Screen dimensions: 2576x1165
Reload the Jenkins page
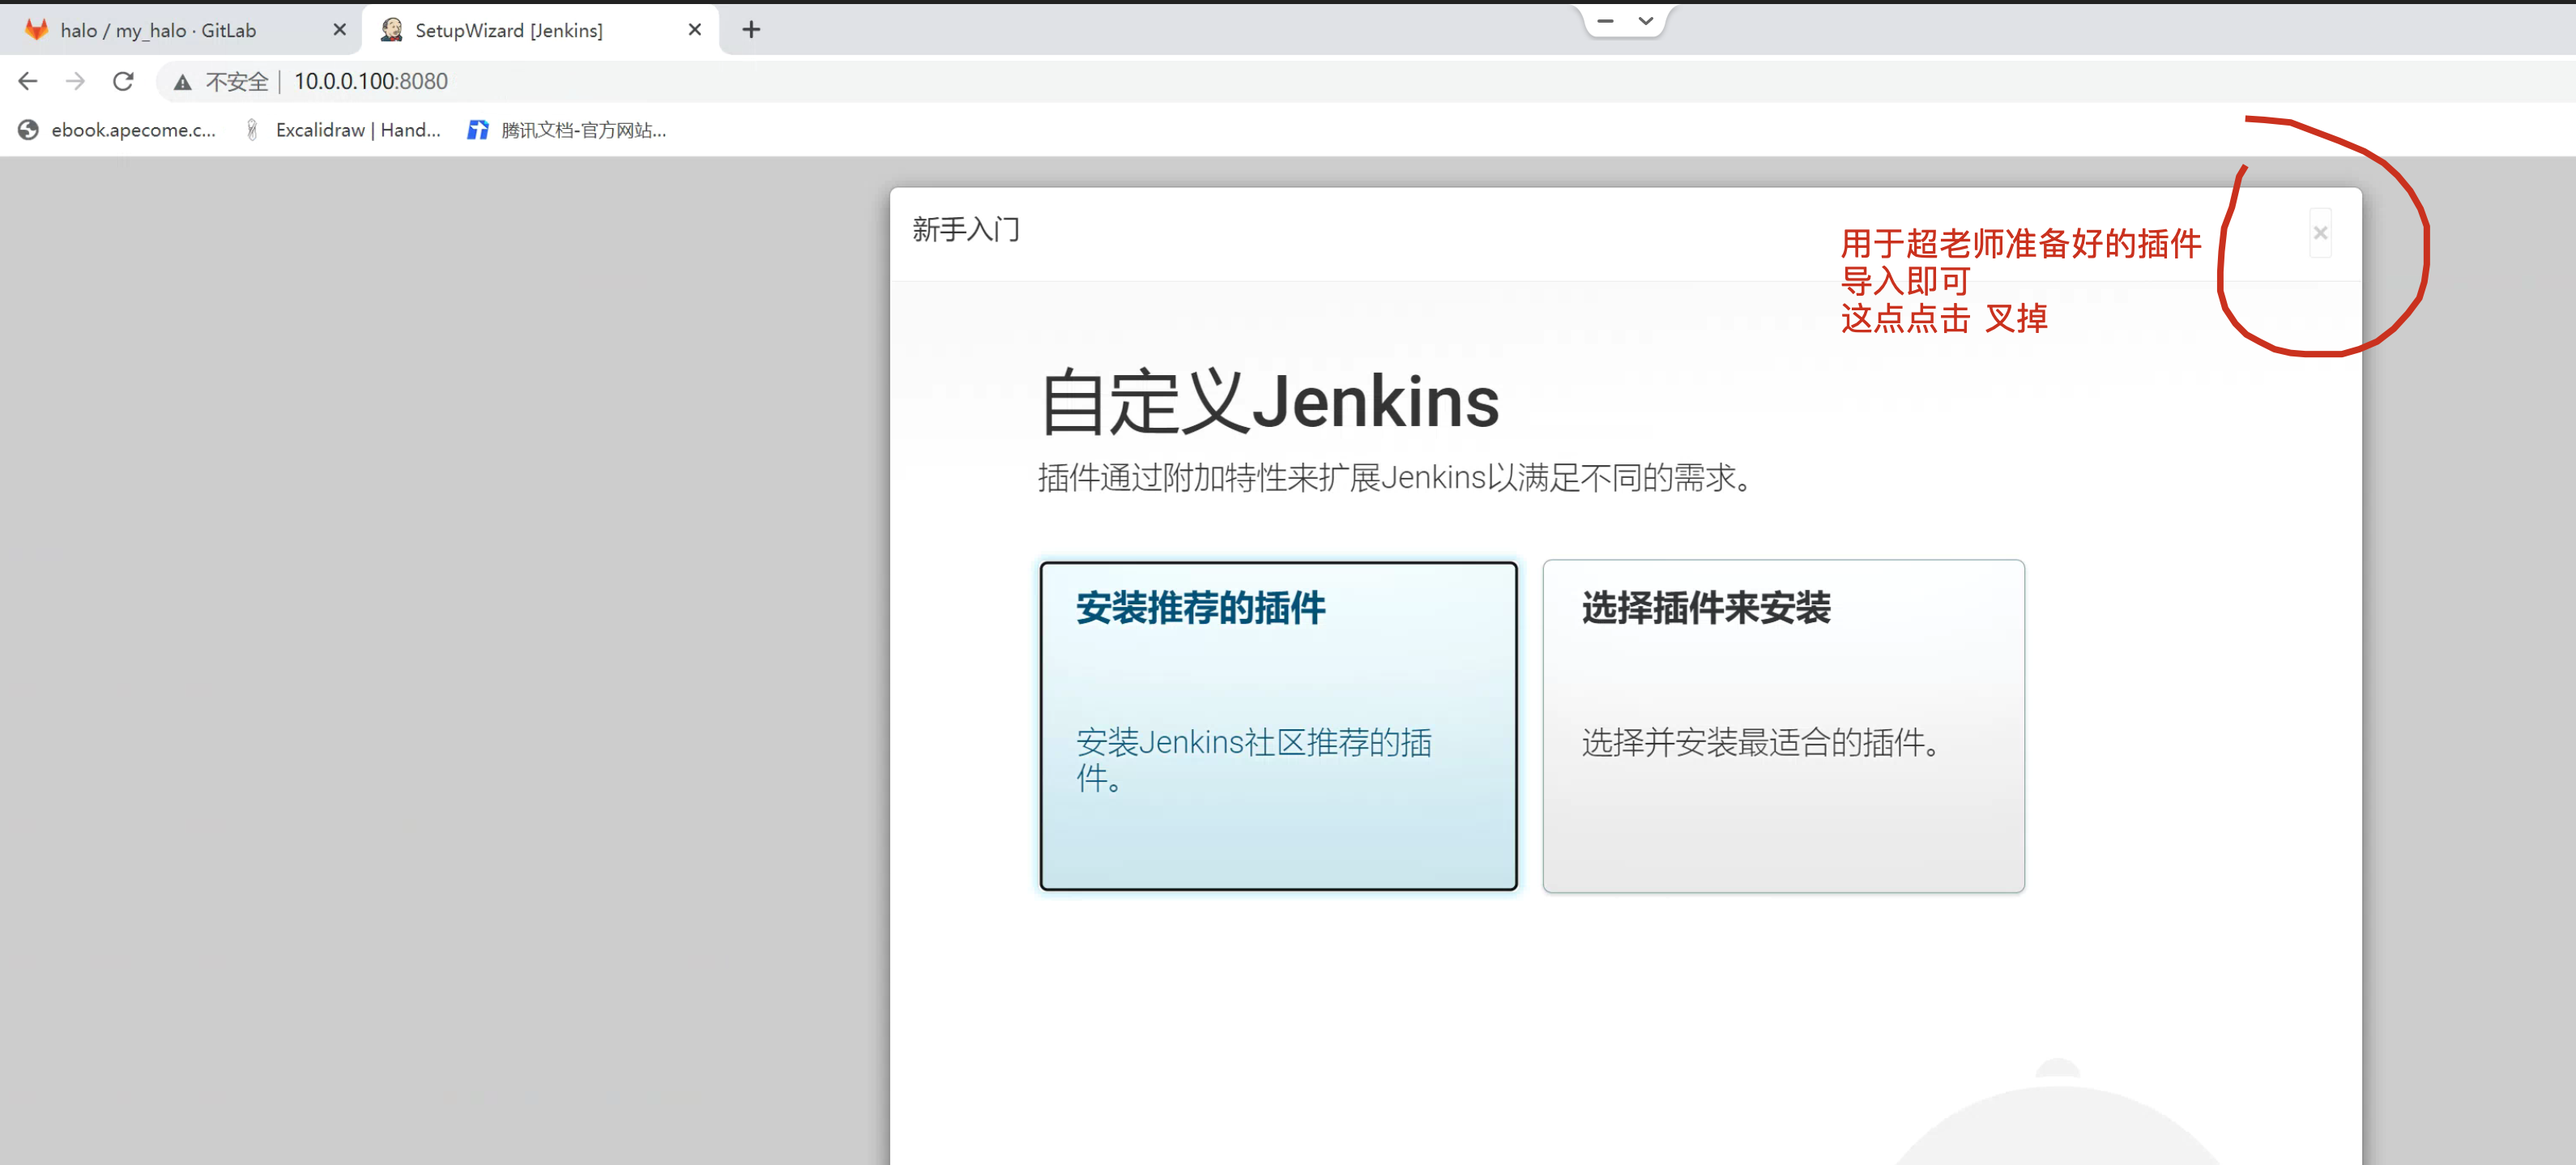tap(123, 81)
